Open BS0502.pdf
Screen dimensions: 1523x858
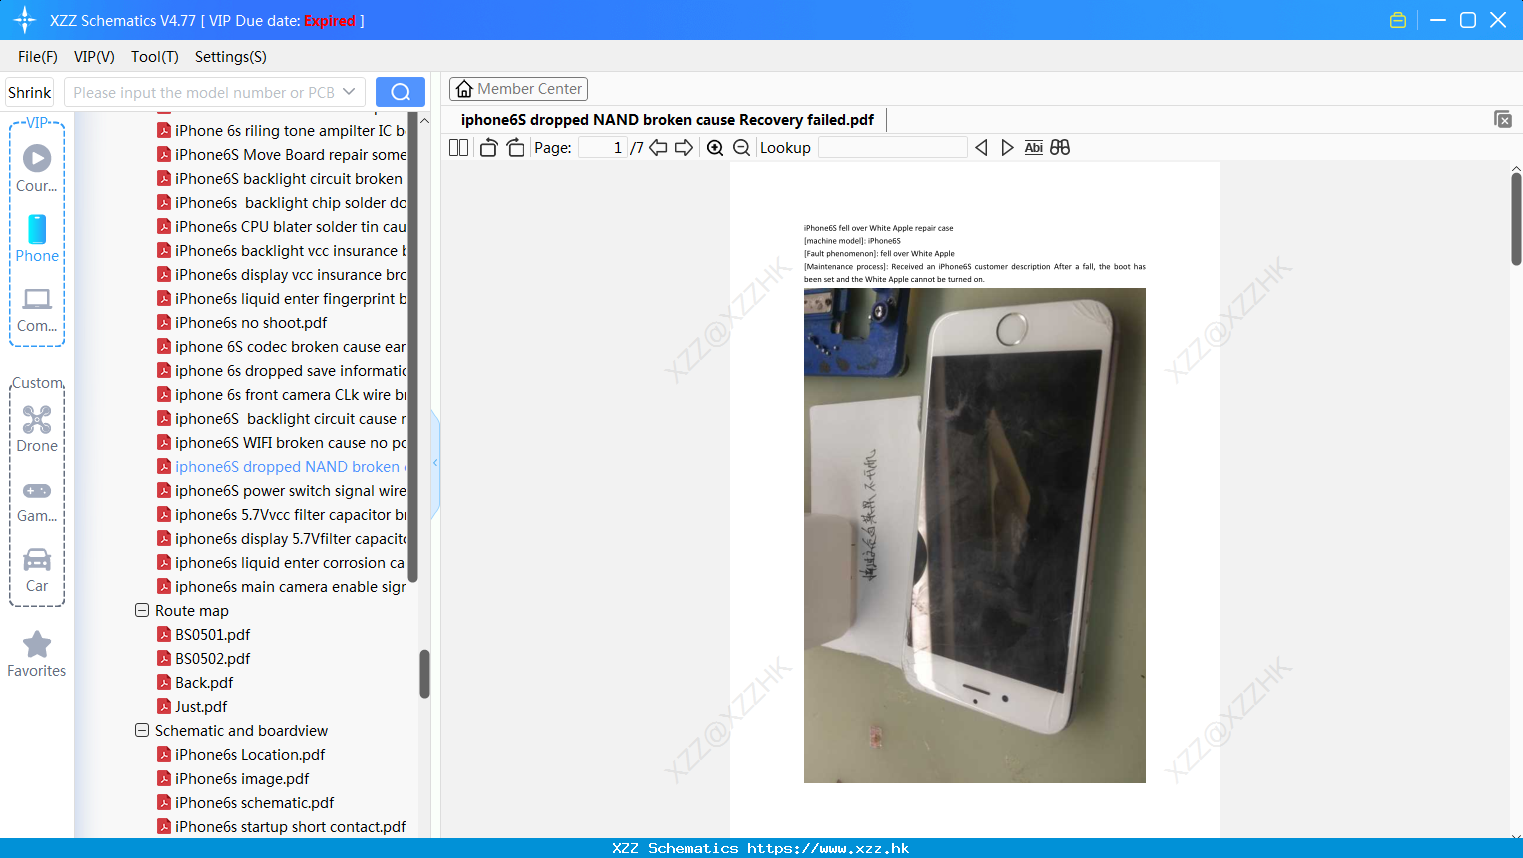[213, 659]
